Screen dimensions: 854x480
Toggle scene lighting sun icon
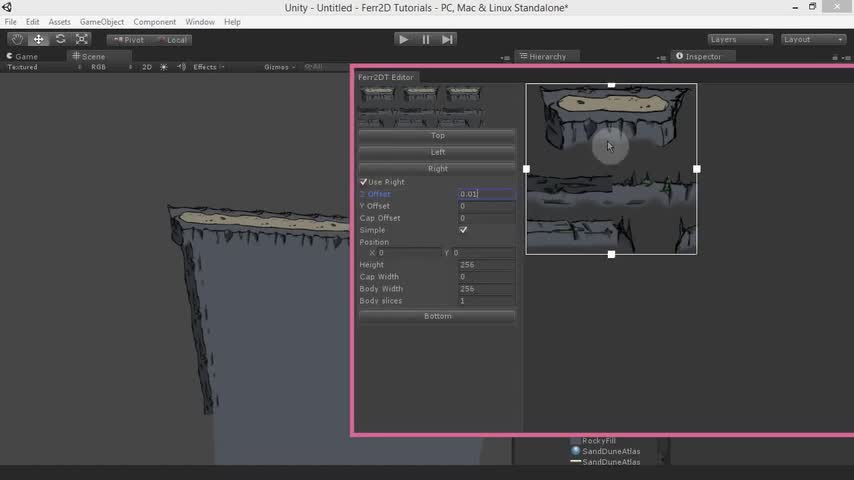[164, 67]
